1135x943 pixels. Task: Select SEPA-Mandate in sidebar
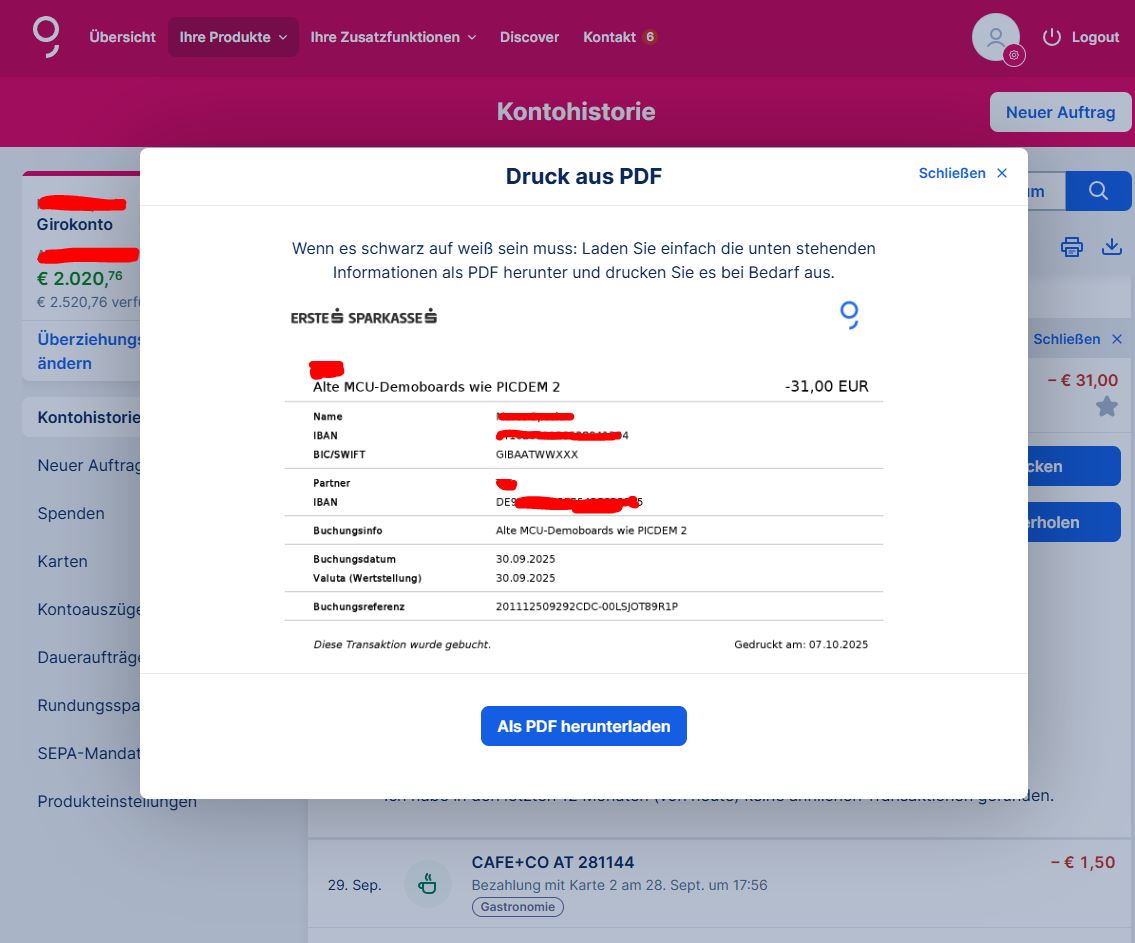point(88,753)
